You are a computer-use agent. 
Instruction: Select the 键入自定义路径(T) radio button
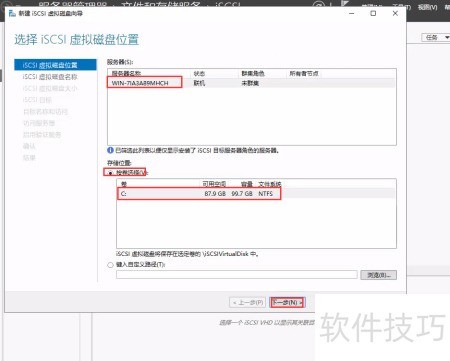(x=110, y=265)
